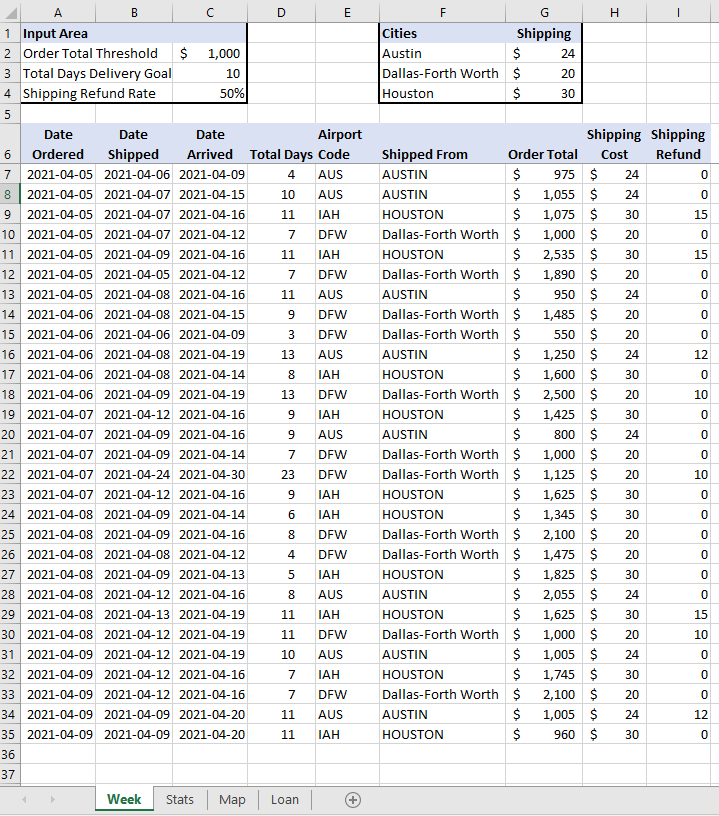Click the 'Date Ordered' column heading
This screenshot has width=719, height=816.
coord(58,144)
